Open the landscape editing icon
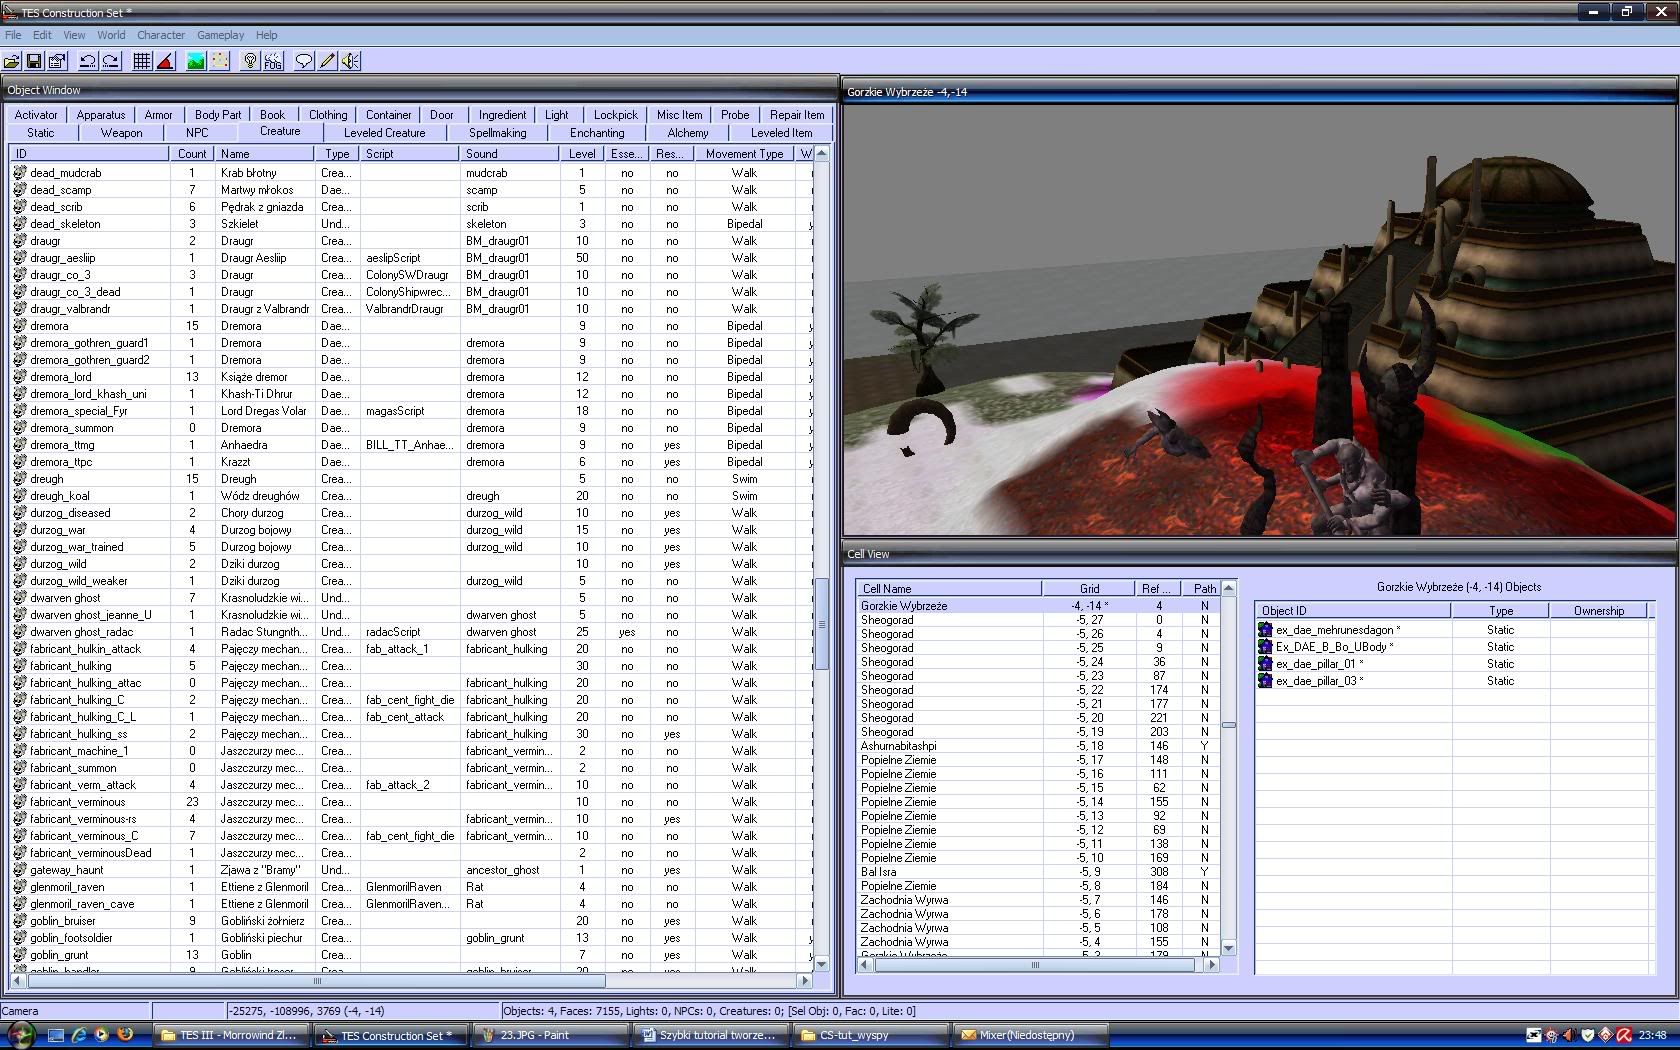The height and width of the screenshot is (1050, 1680). point(196,61)
